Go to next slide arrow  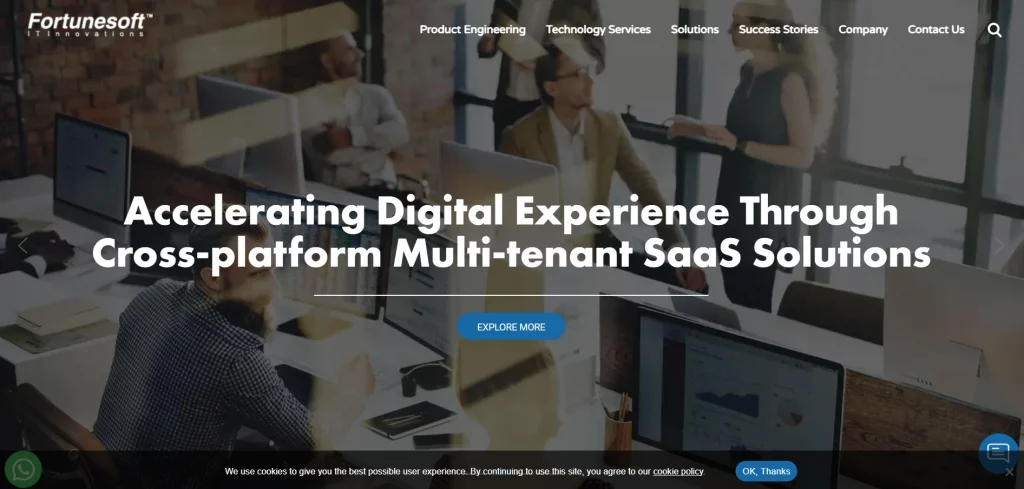point(999,245)
